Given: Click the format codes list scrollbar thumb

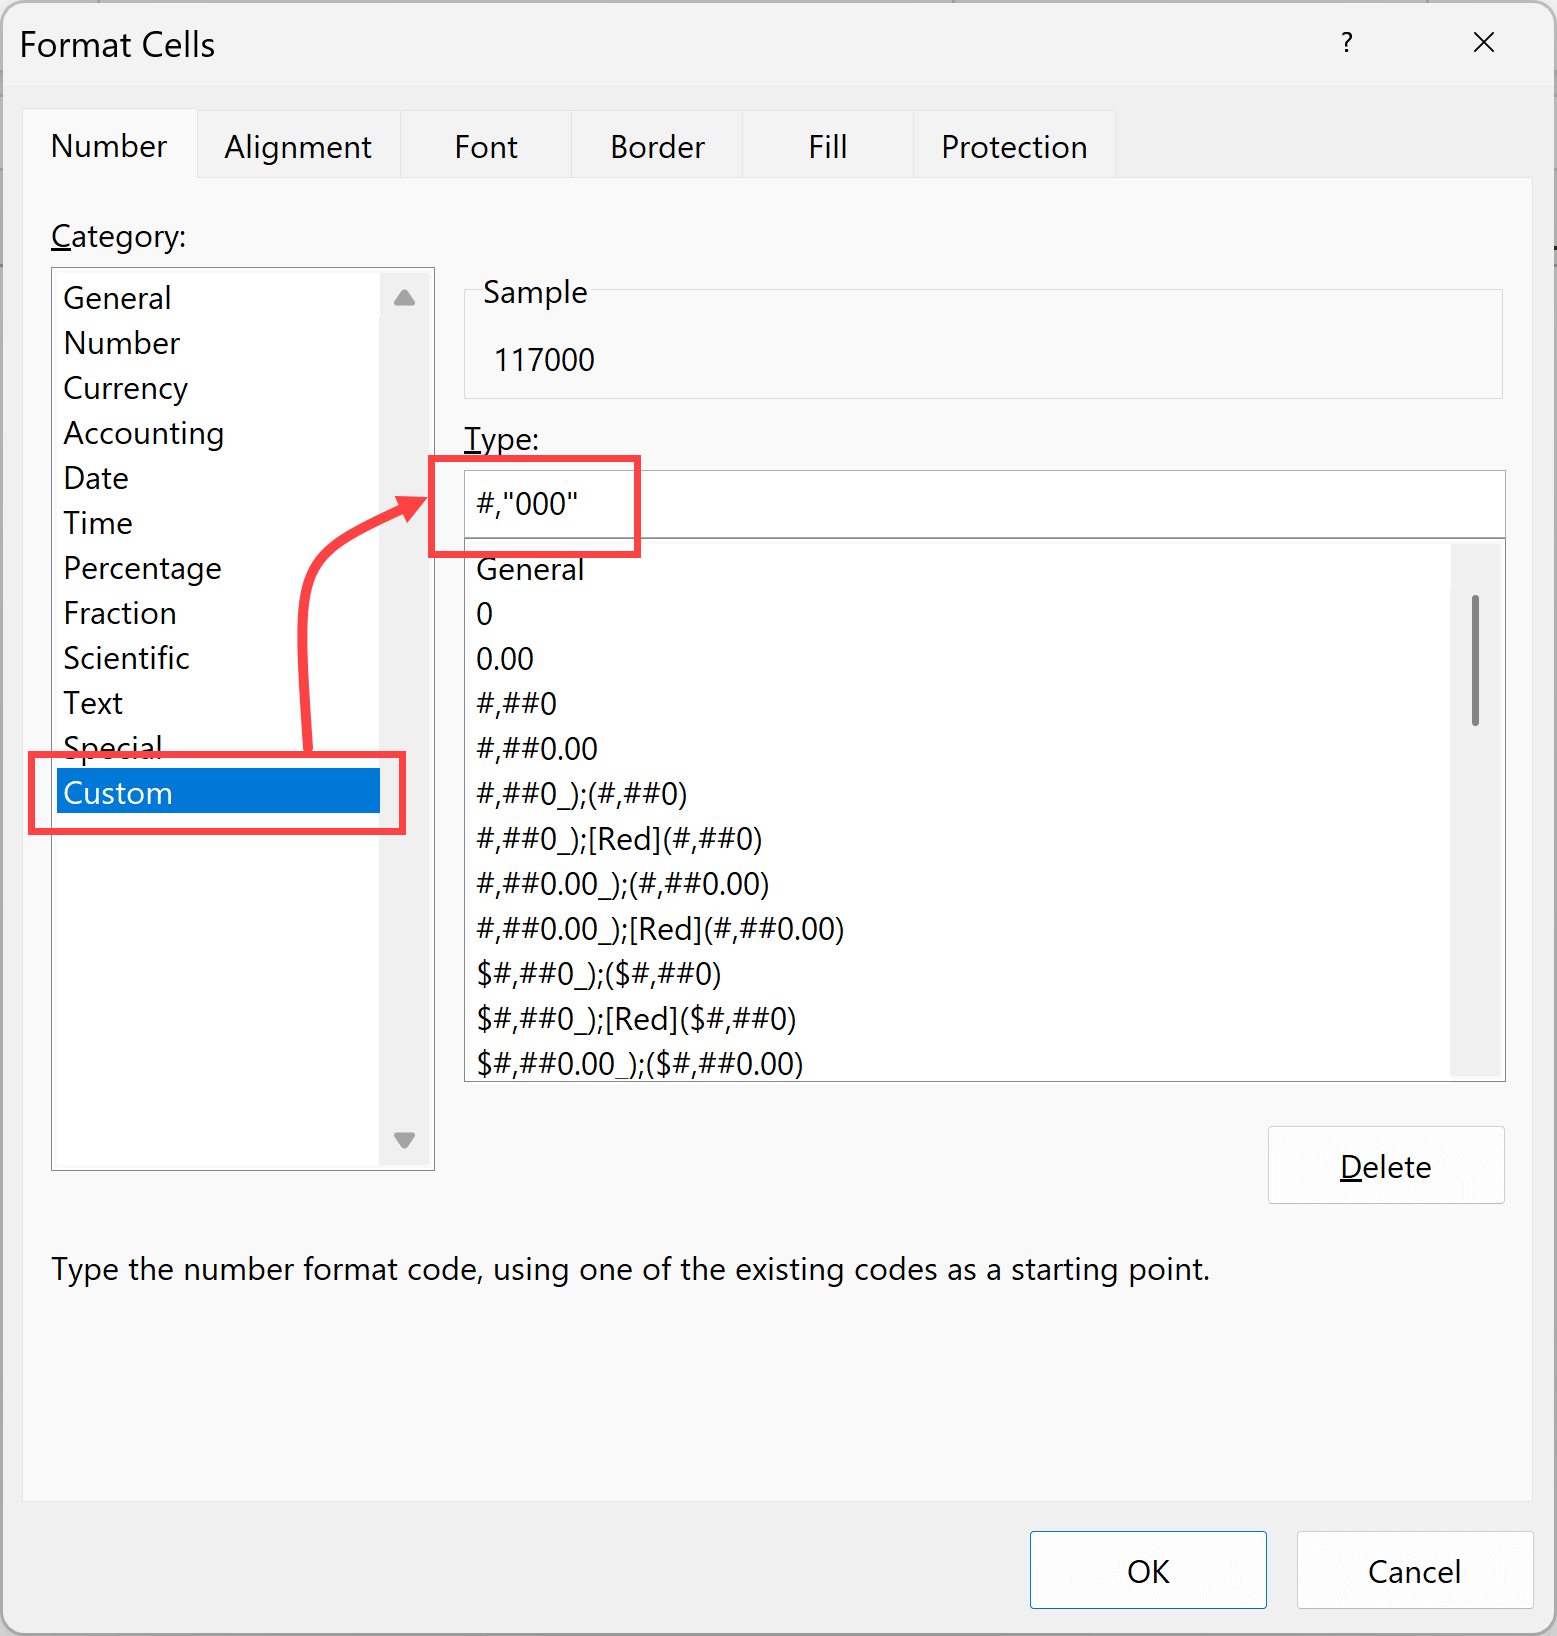Looking at the screenshot, I should [x=1475, y=660].
